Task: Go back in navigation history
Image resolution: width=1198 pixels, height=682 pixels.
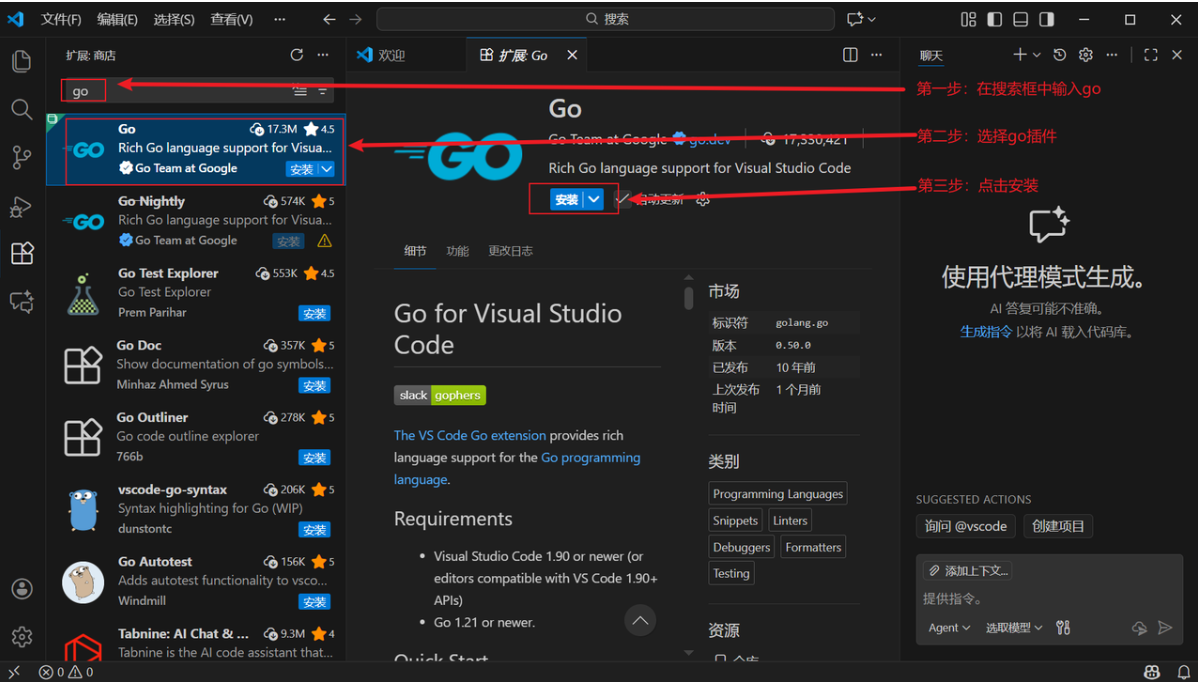Action: tap(329, 19)
